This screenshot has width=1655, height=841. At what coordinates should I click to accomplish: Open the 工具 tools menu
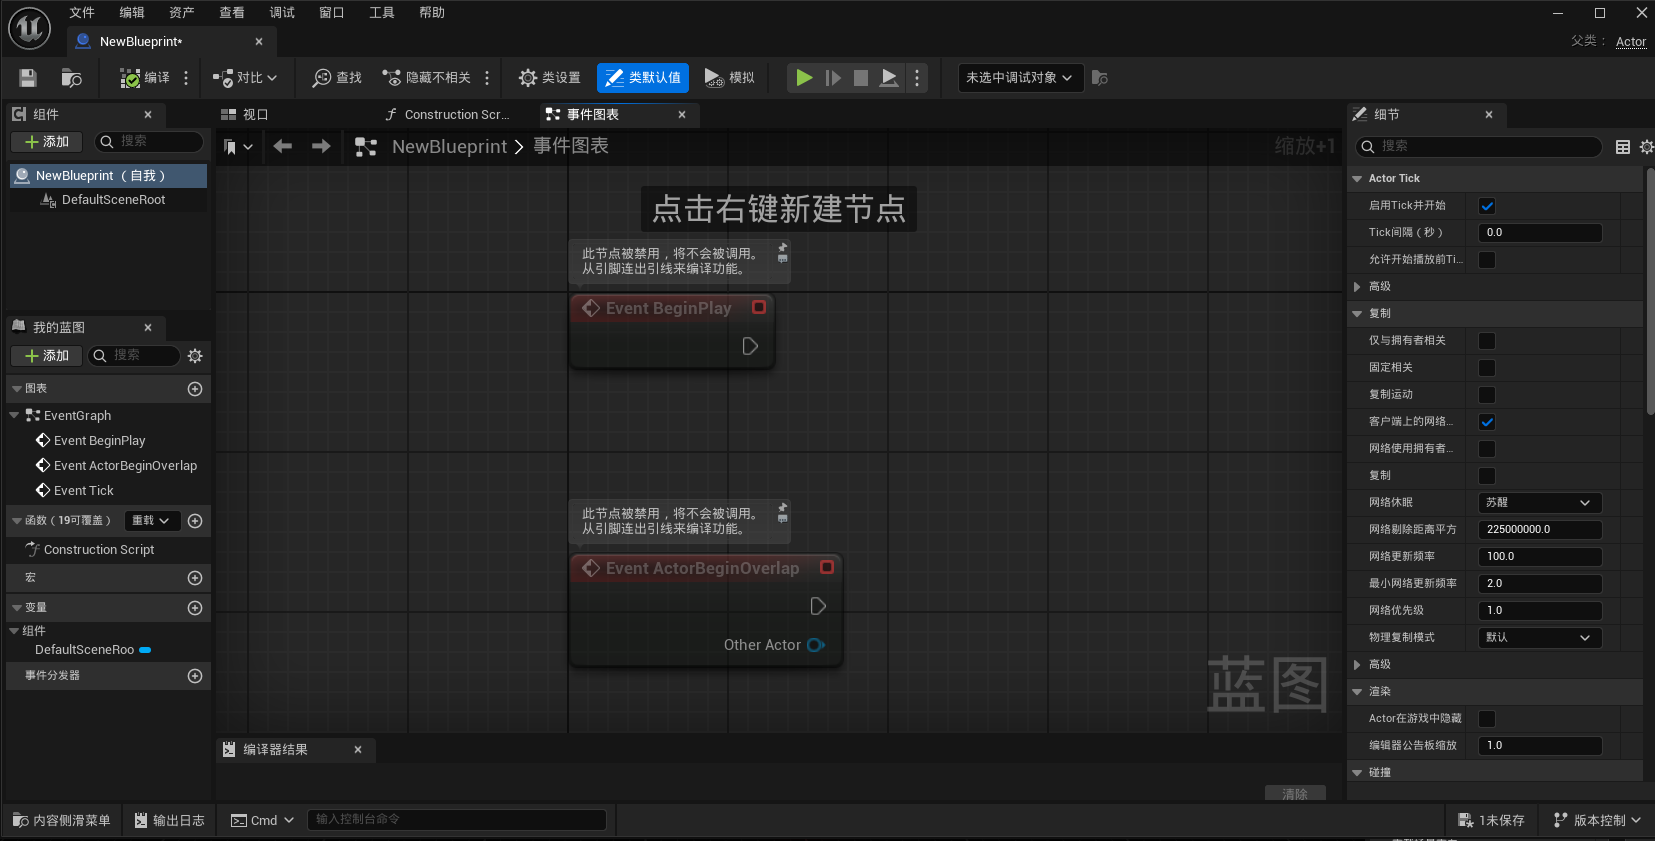382,13
